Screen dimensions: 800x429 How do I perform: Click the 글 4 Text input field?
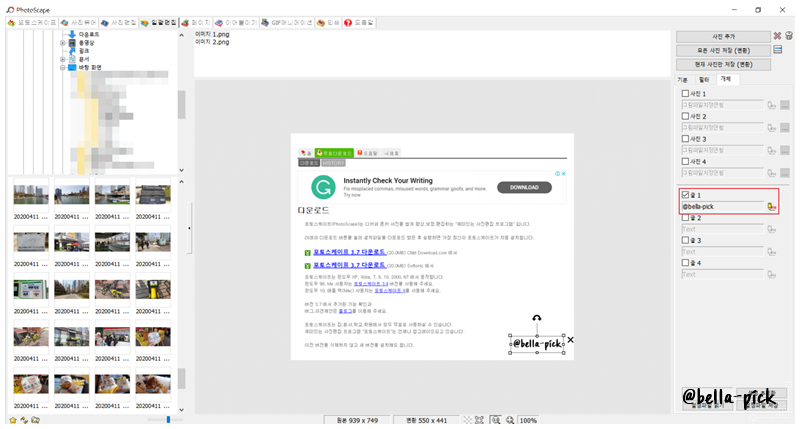coord(722,274)
